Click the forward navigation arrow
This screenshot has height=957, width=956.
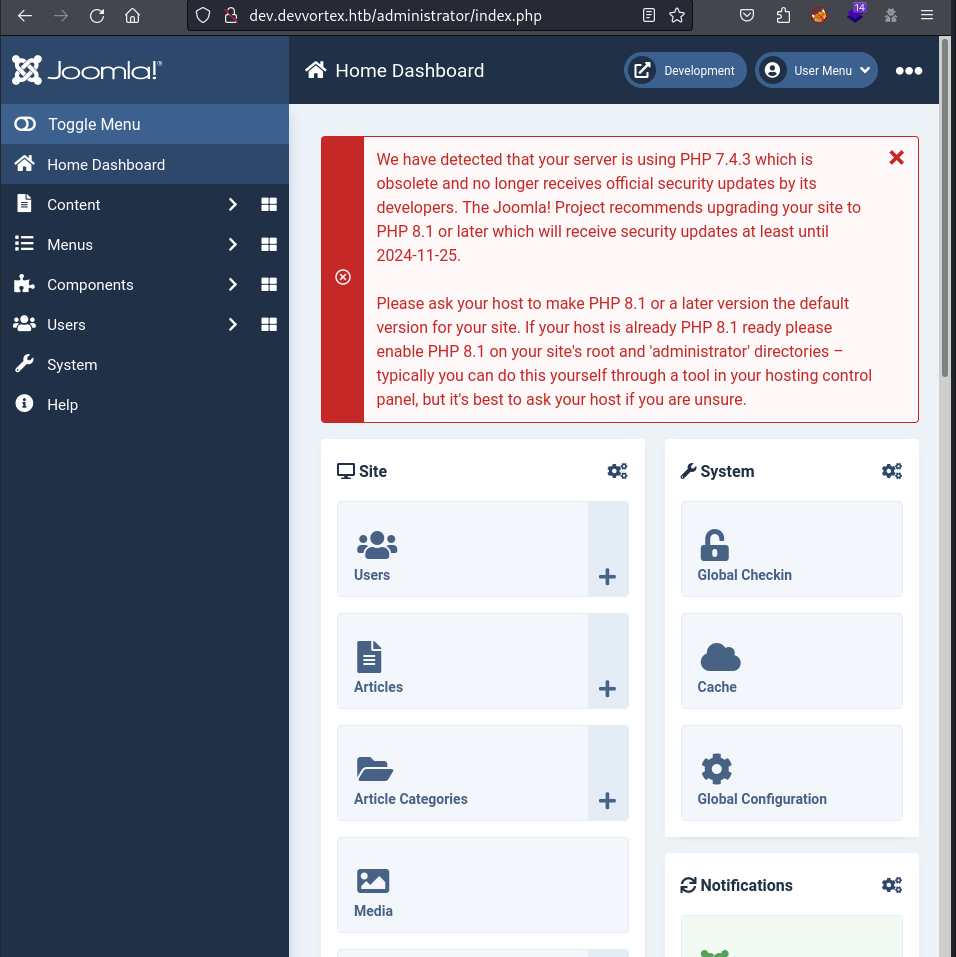tap(61, 16)
